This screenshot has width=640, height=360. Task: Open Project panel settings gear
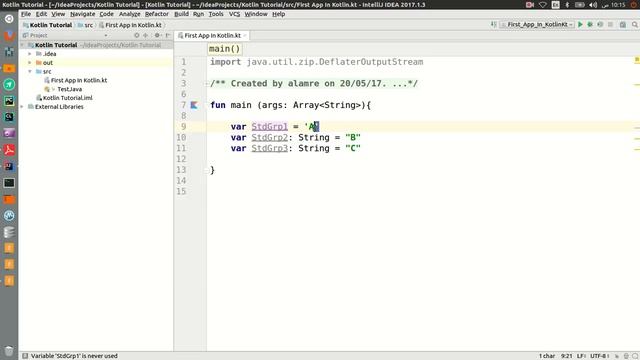pyautogui.click(x=158, y=36)
